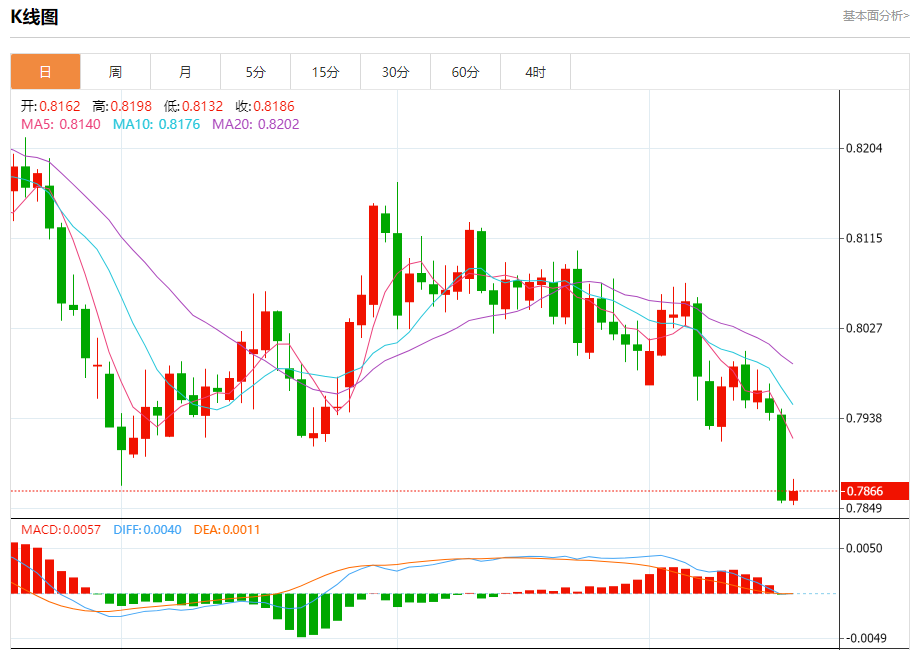This screenshot has height=650, width=915.
Task: Click the MACD:0.0057 indicator label
Action: point(61,530)
